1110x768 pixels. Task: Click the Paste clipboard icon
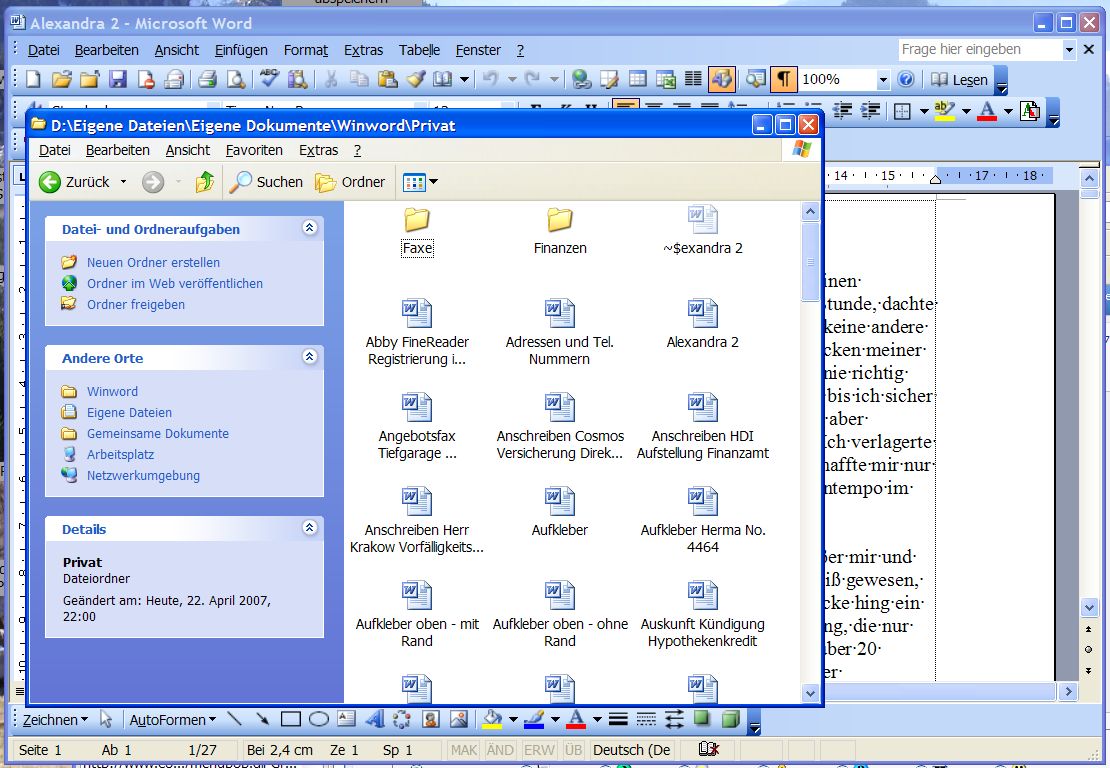(387, 79)
